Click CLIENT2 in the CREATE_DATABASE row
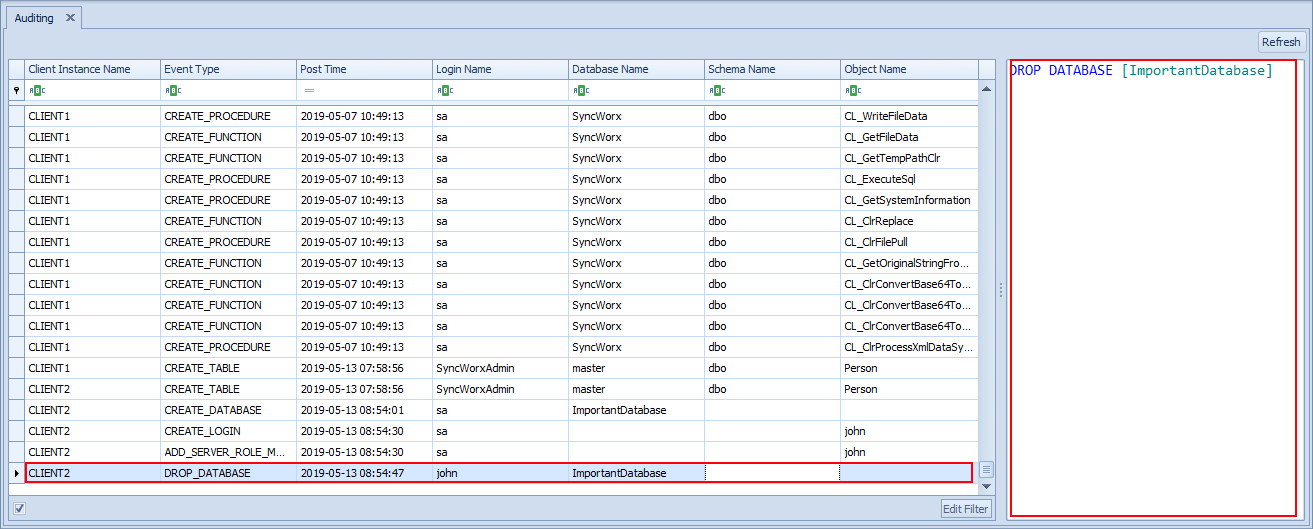The width and height of the screenshot is (1313, 529). point(49,410)
